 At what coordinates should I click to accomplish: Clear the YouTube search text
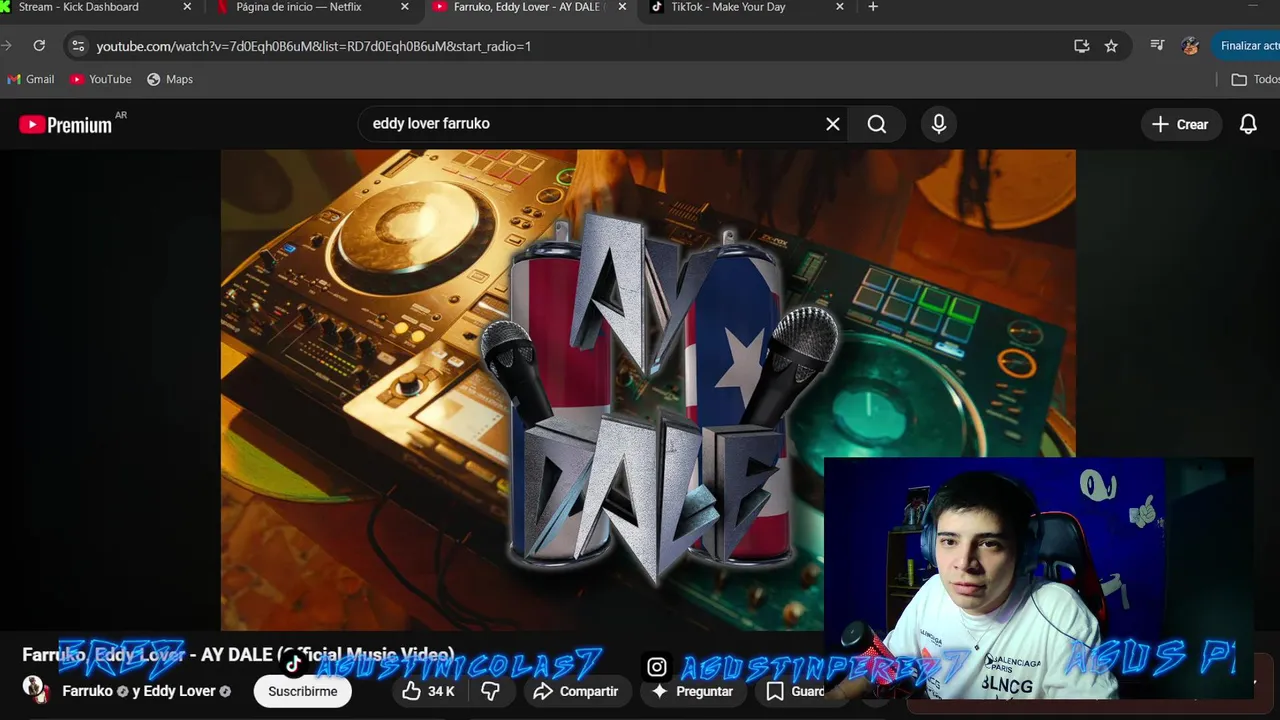pos(833,124)
